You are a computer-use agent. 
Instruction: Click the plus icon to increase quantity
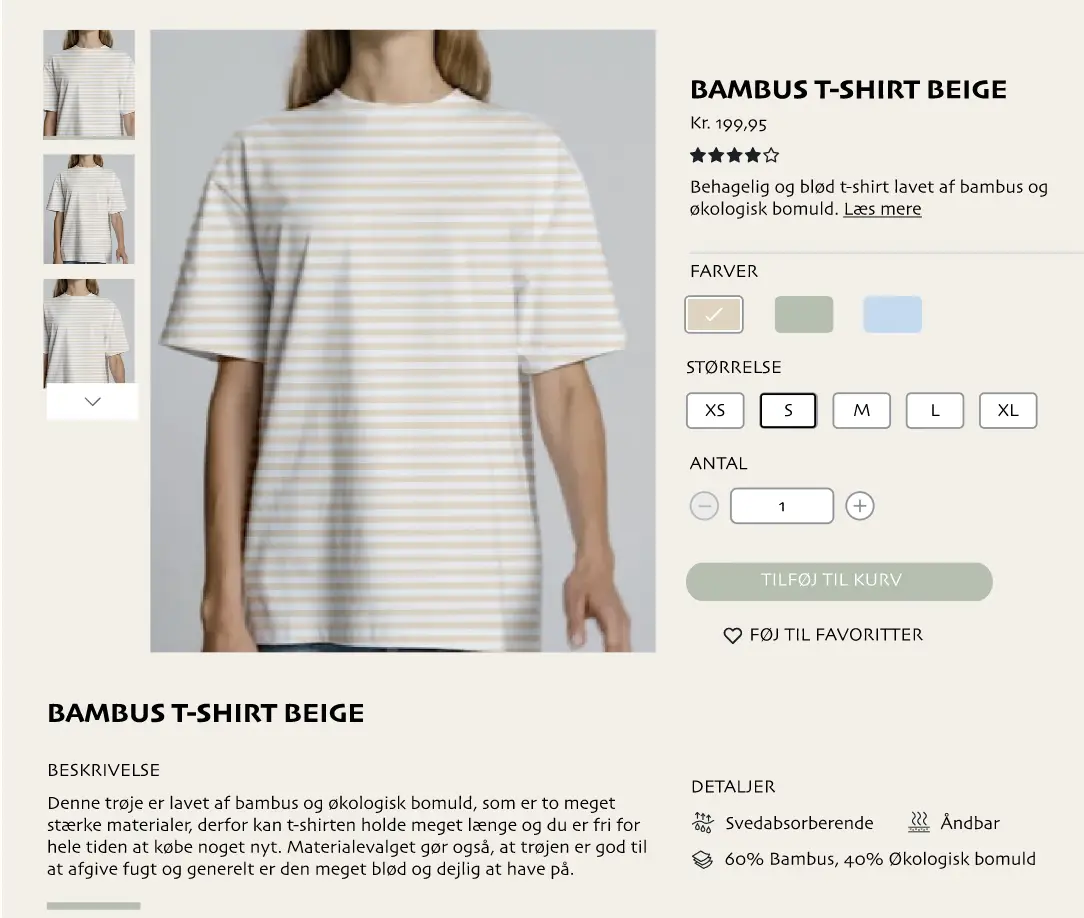point(860,505)
